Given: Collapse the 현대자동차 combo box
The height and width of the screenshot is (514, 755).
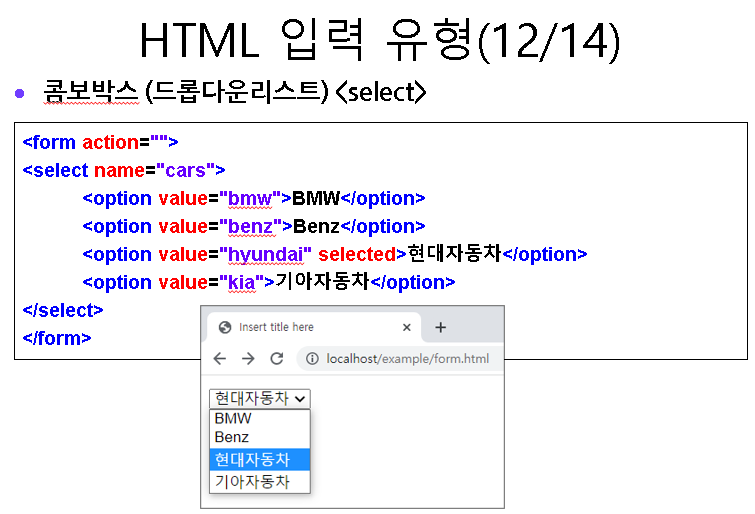Looking at the screenshot, I should click(x=260, y=399).
